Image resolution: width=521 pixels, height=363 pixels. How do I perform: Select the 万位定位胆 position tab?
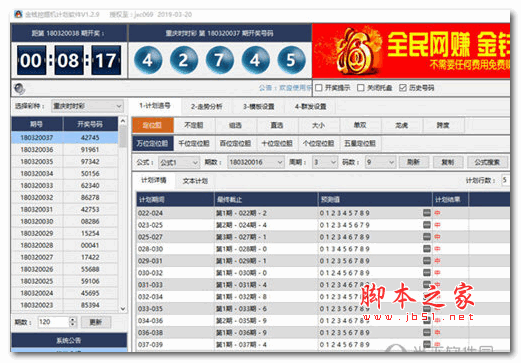pos(152,144)
